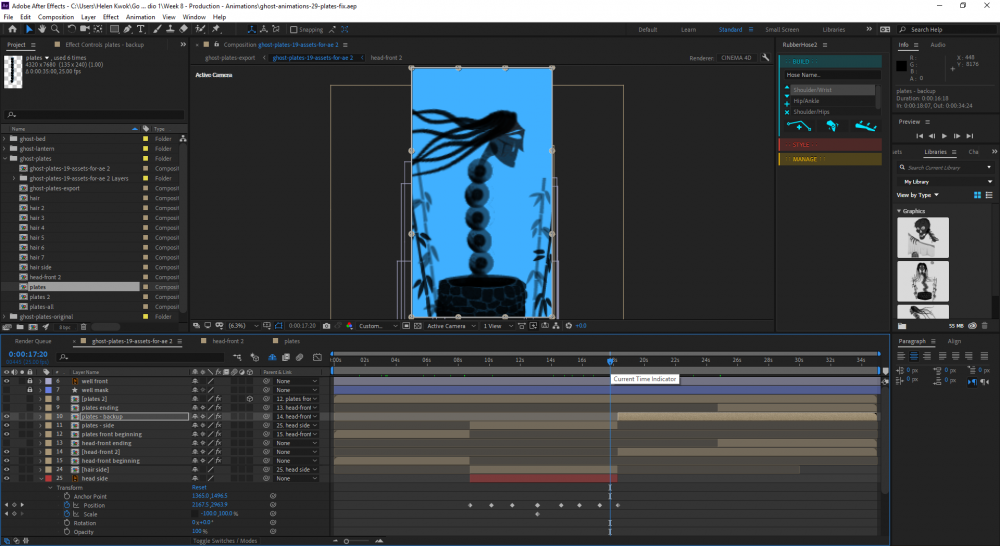Select the Home icon in the toolbar

tap(12, 29)
